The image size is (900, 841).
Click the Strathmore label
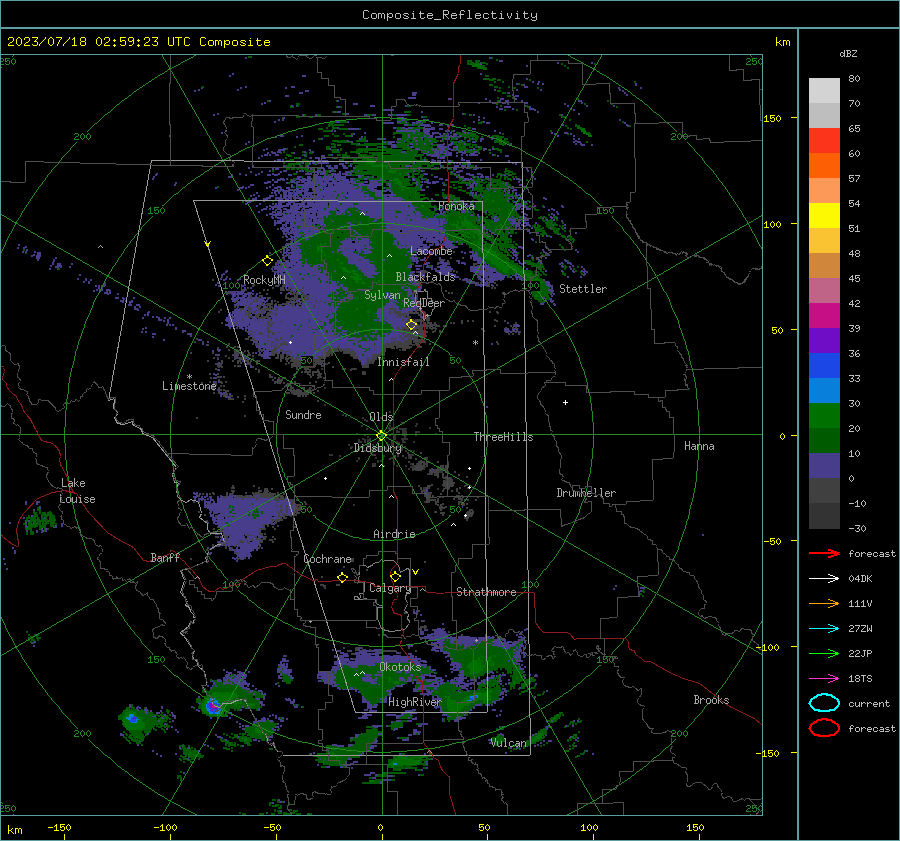(x=486, y=592)
